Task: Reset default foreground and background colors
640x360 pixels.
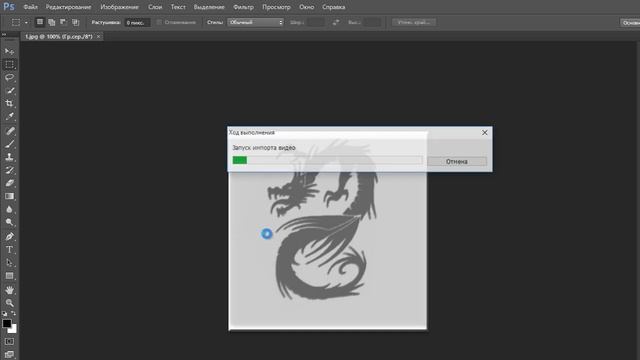Action: click(x=4, y=313)
